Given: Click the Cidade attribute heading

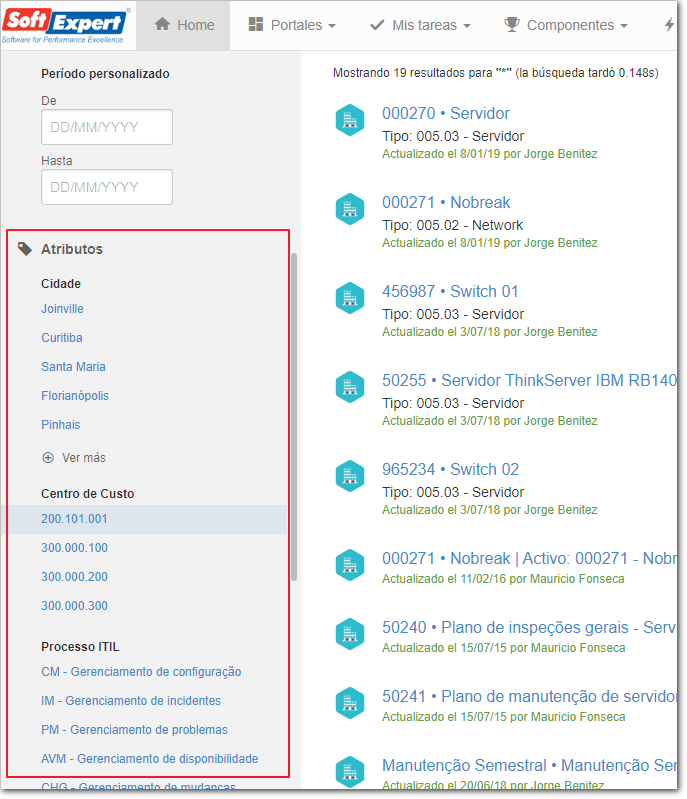Looking at the screenshot, I should tap(61, 284).
